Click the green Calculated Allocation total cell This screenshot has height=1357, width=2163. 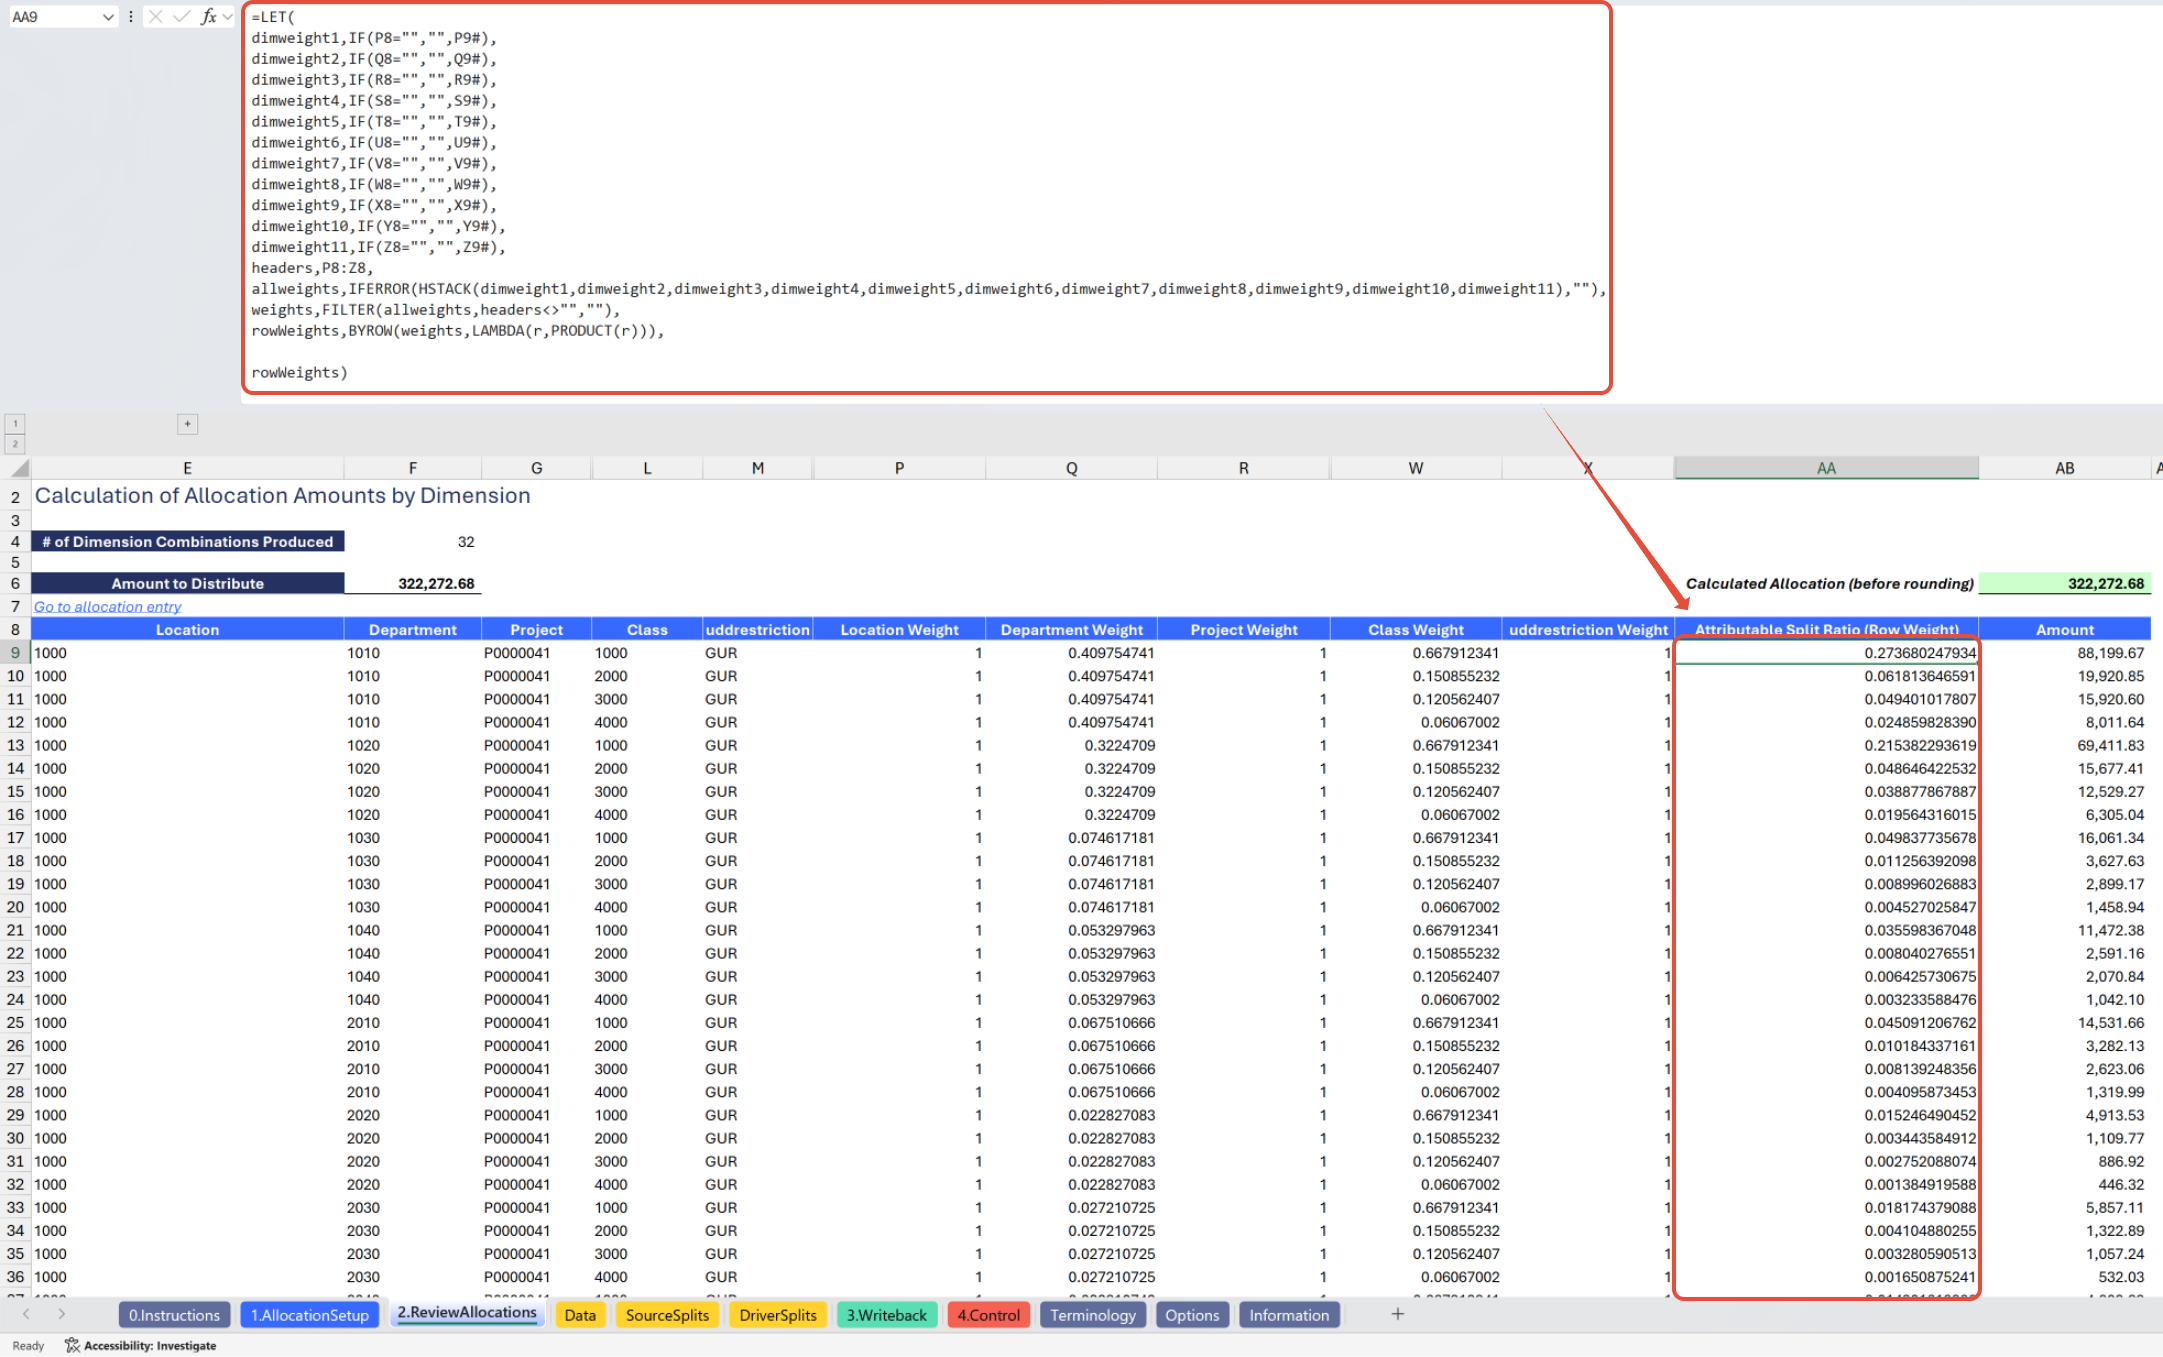point(2064,584)
